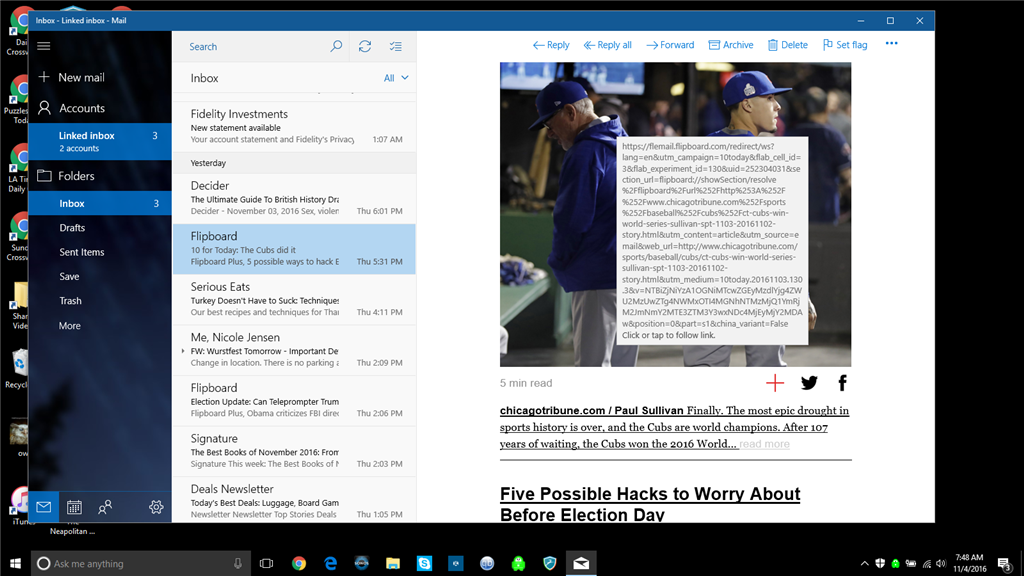
Task: Share the Cubs article to Twitter
Action: [809, 382]
